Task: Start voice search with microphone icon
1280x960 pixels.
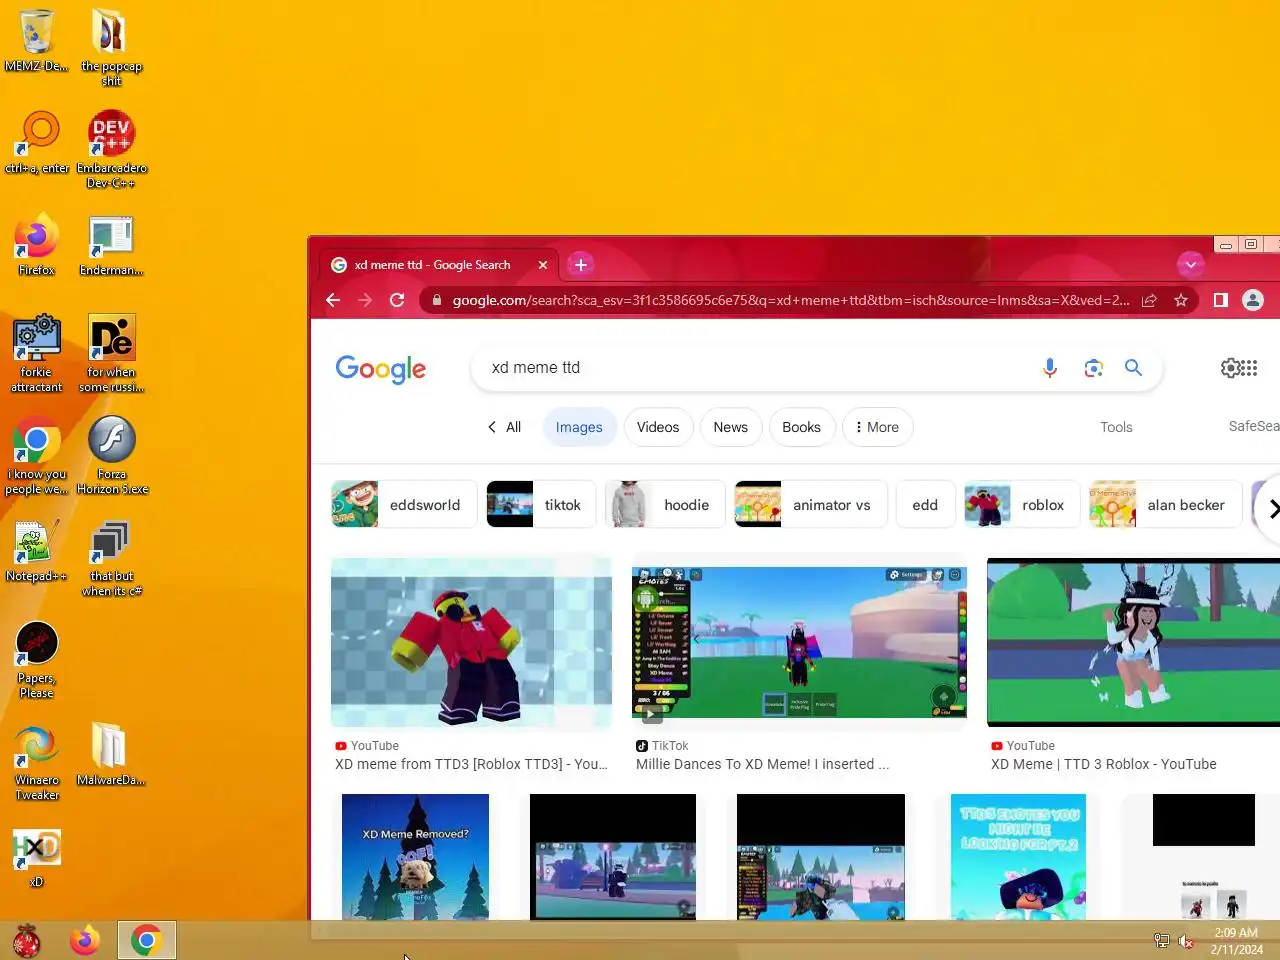Action: [x=1050, y=368]
